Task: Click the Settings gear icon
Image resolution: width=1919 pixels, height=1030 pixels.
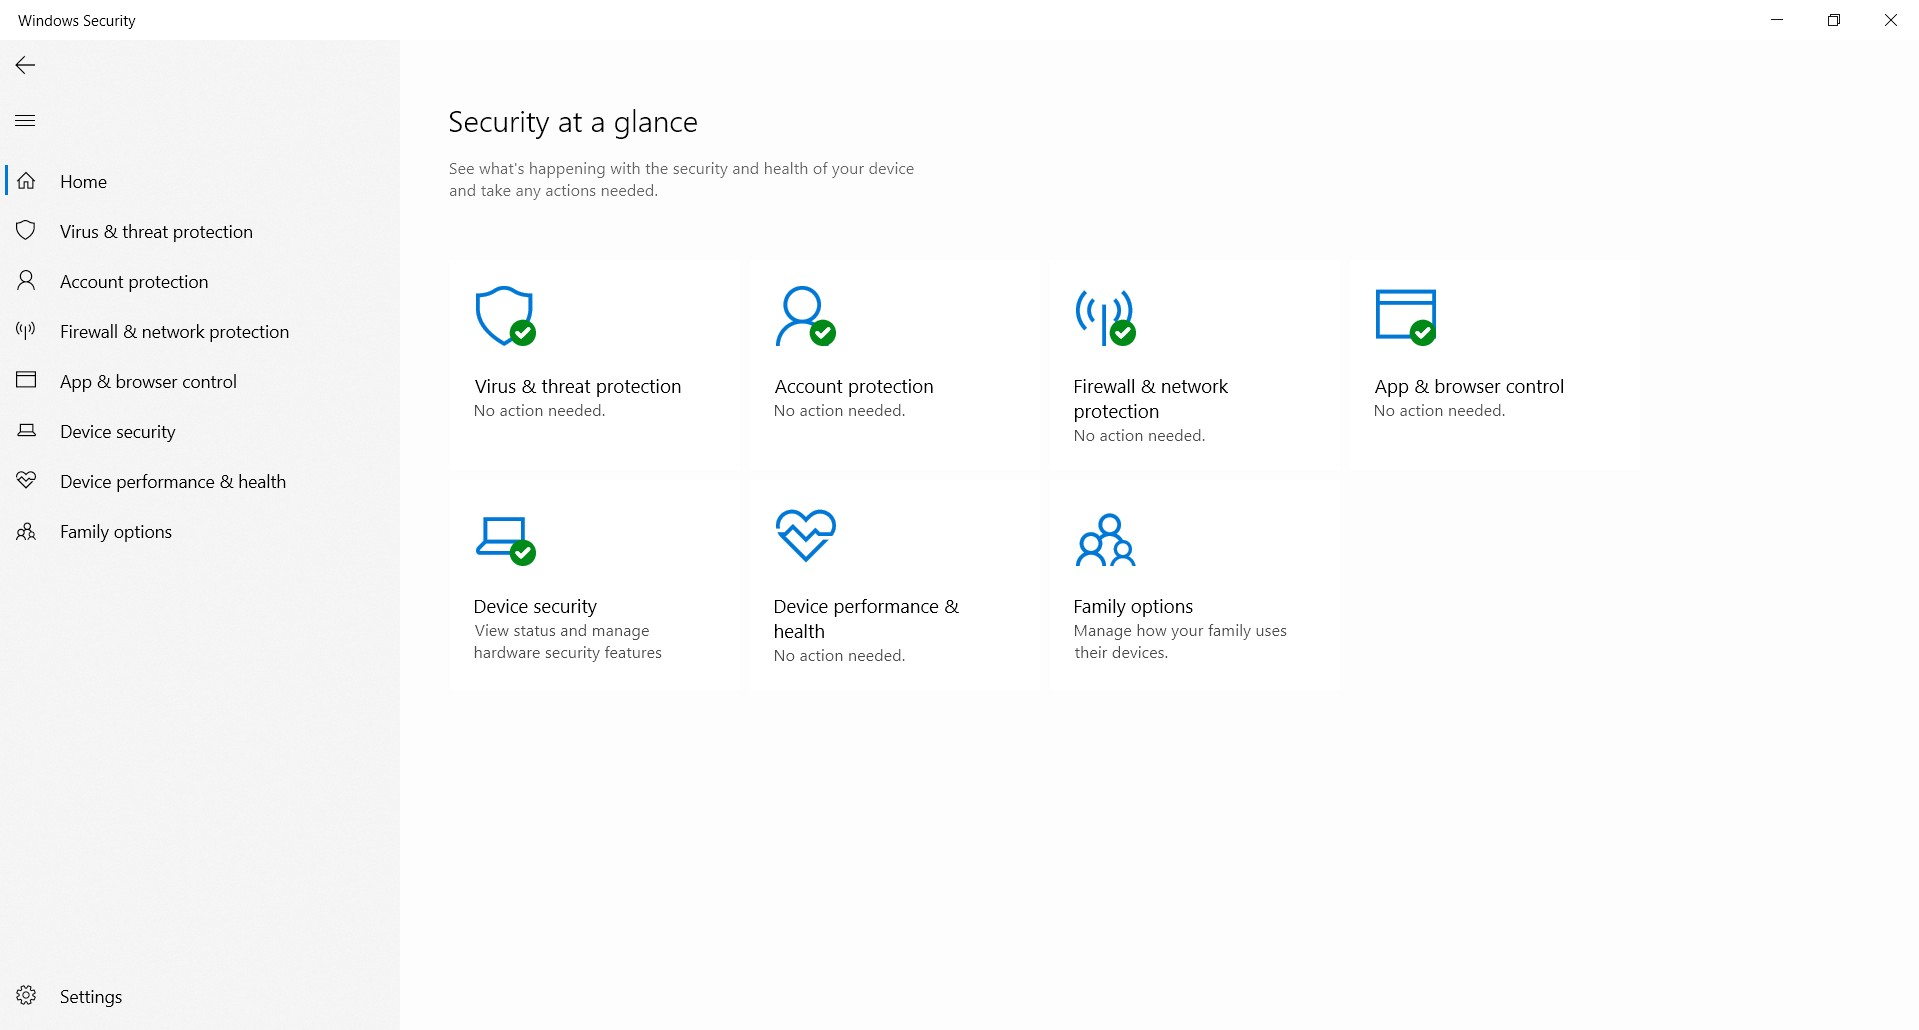Action: pos(26,996)
